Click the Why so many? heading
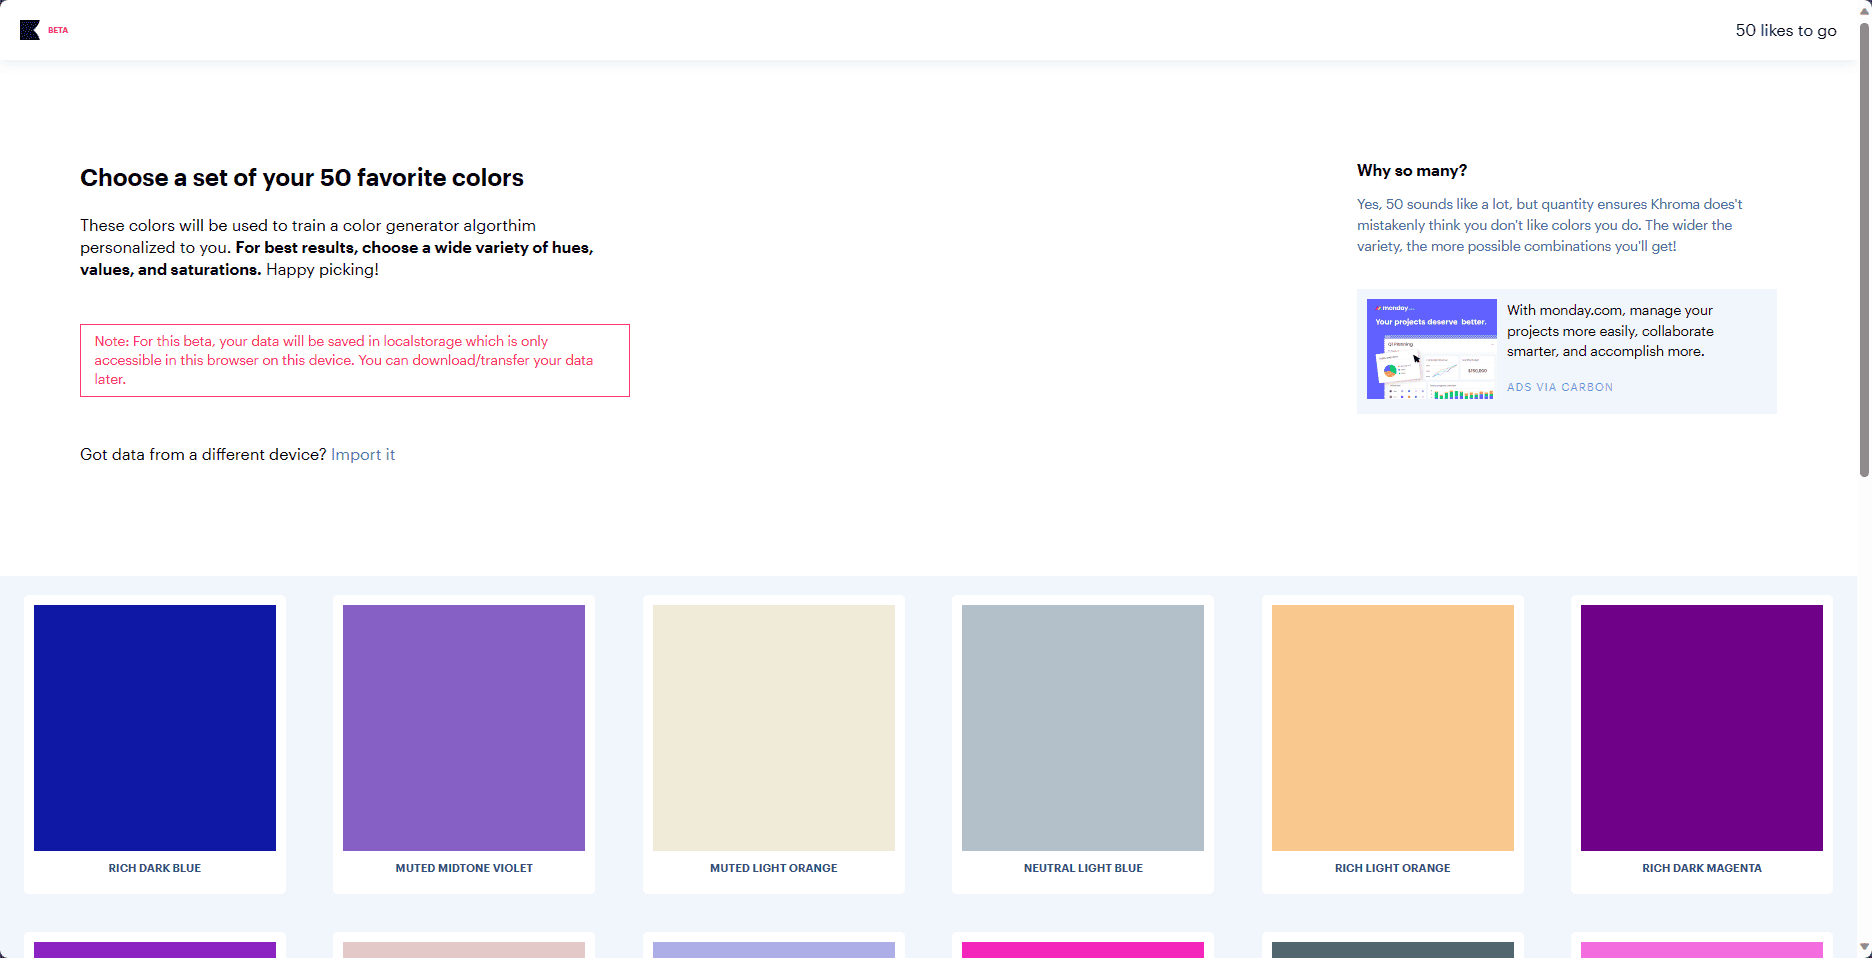The image size is (1872, 958). pyautogui.click(x=1412, y=171)
